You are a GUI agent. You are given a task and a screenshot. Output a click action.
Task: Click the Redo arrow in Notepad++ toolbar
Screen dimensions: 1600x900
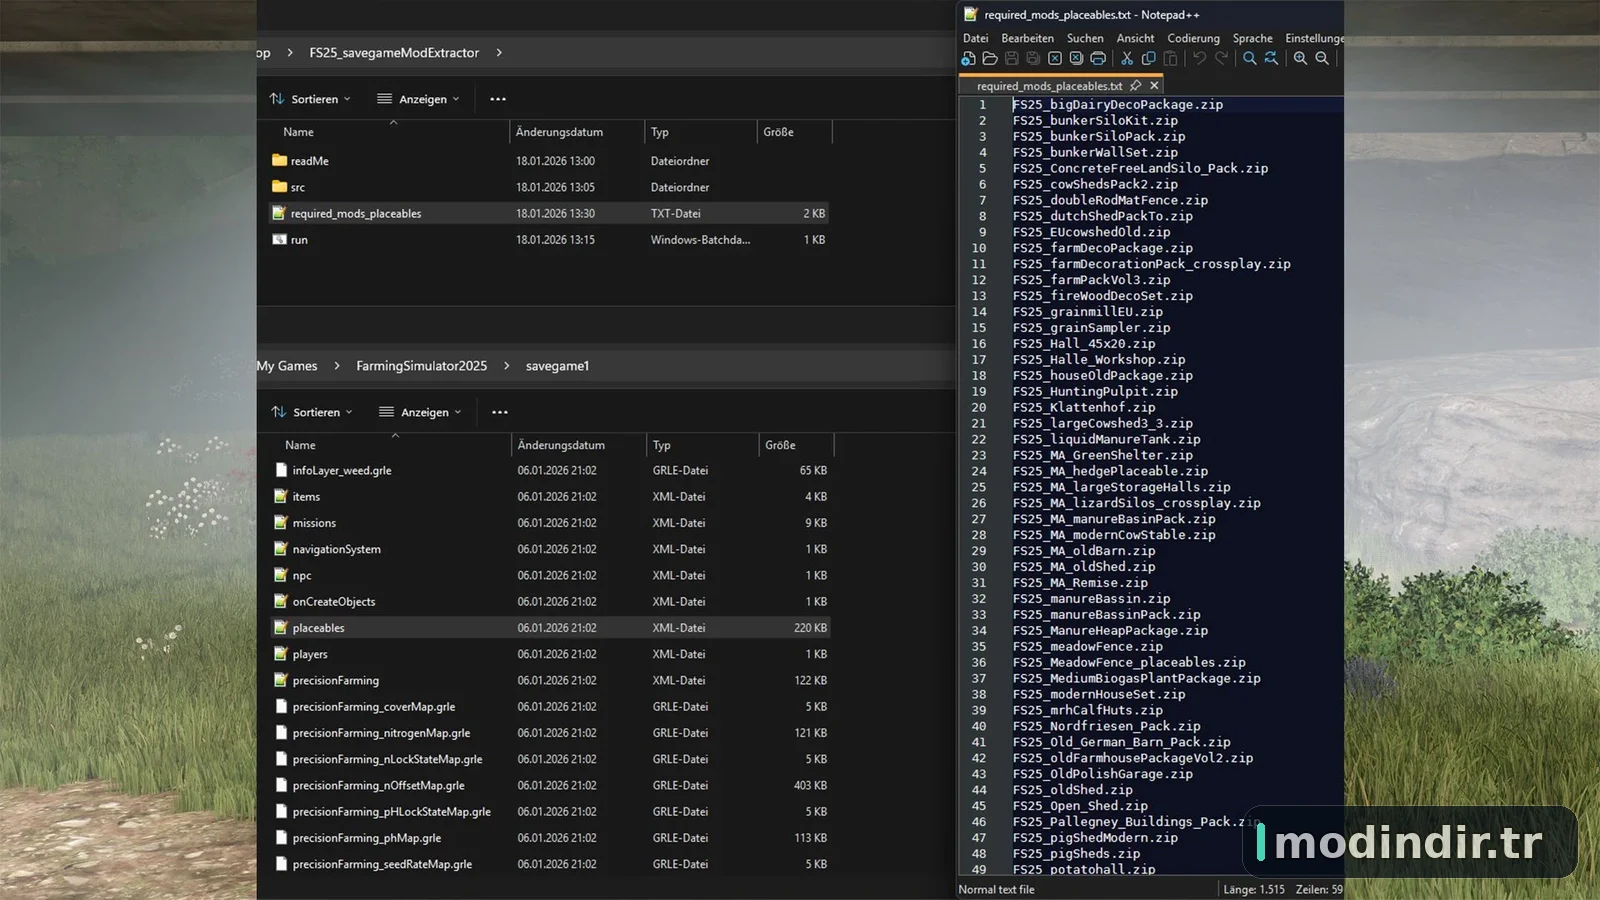point(1221,59)
